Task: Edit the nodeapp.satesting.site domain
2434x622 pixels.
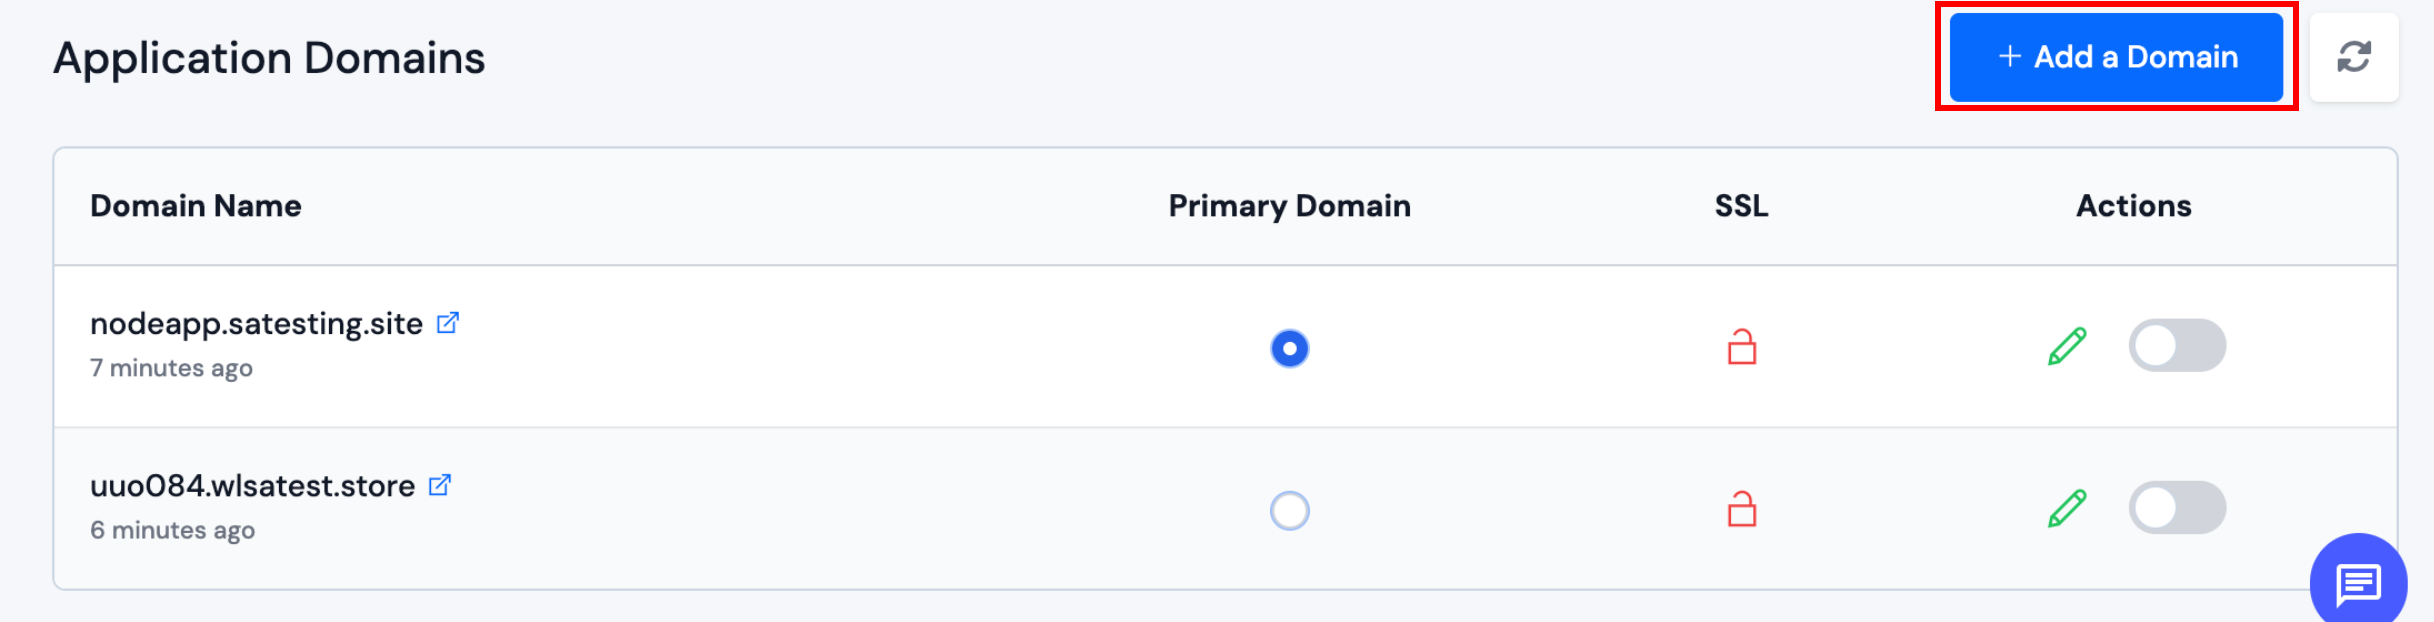Action: (x=2065, y=345)
